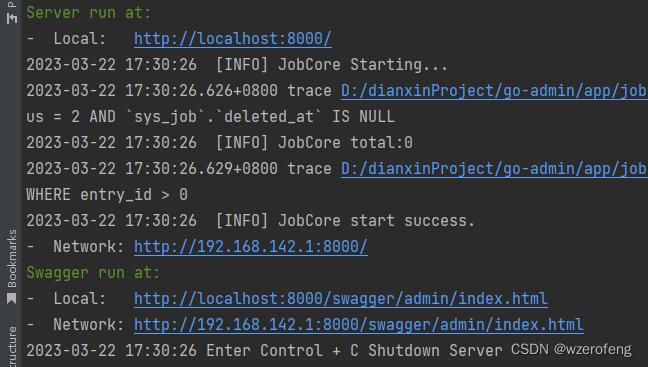The width and height of the screenshot is (648, 367).
Task: Open the Pull Requests tool window icon
Action: (12, 18)
